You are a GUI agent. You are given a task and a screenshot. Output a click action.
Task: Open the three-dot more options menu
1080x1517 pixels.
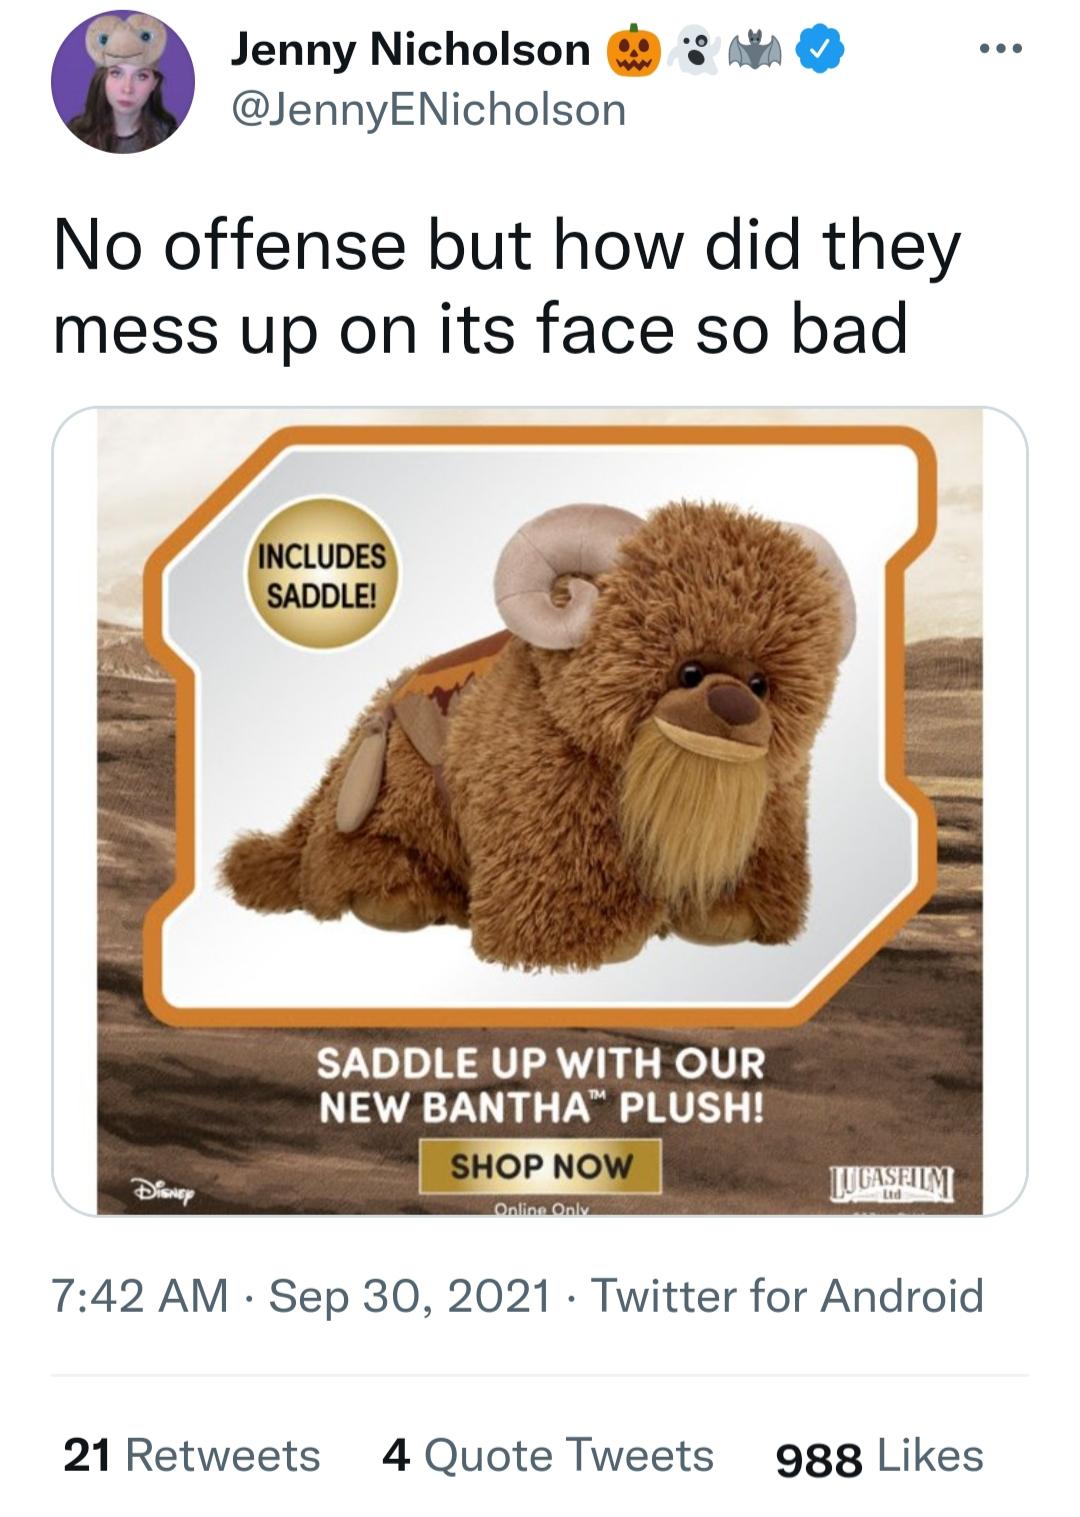coord(1001,49)
